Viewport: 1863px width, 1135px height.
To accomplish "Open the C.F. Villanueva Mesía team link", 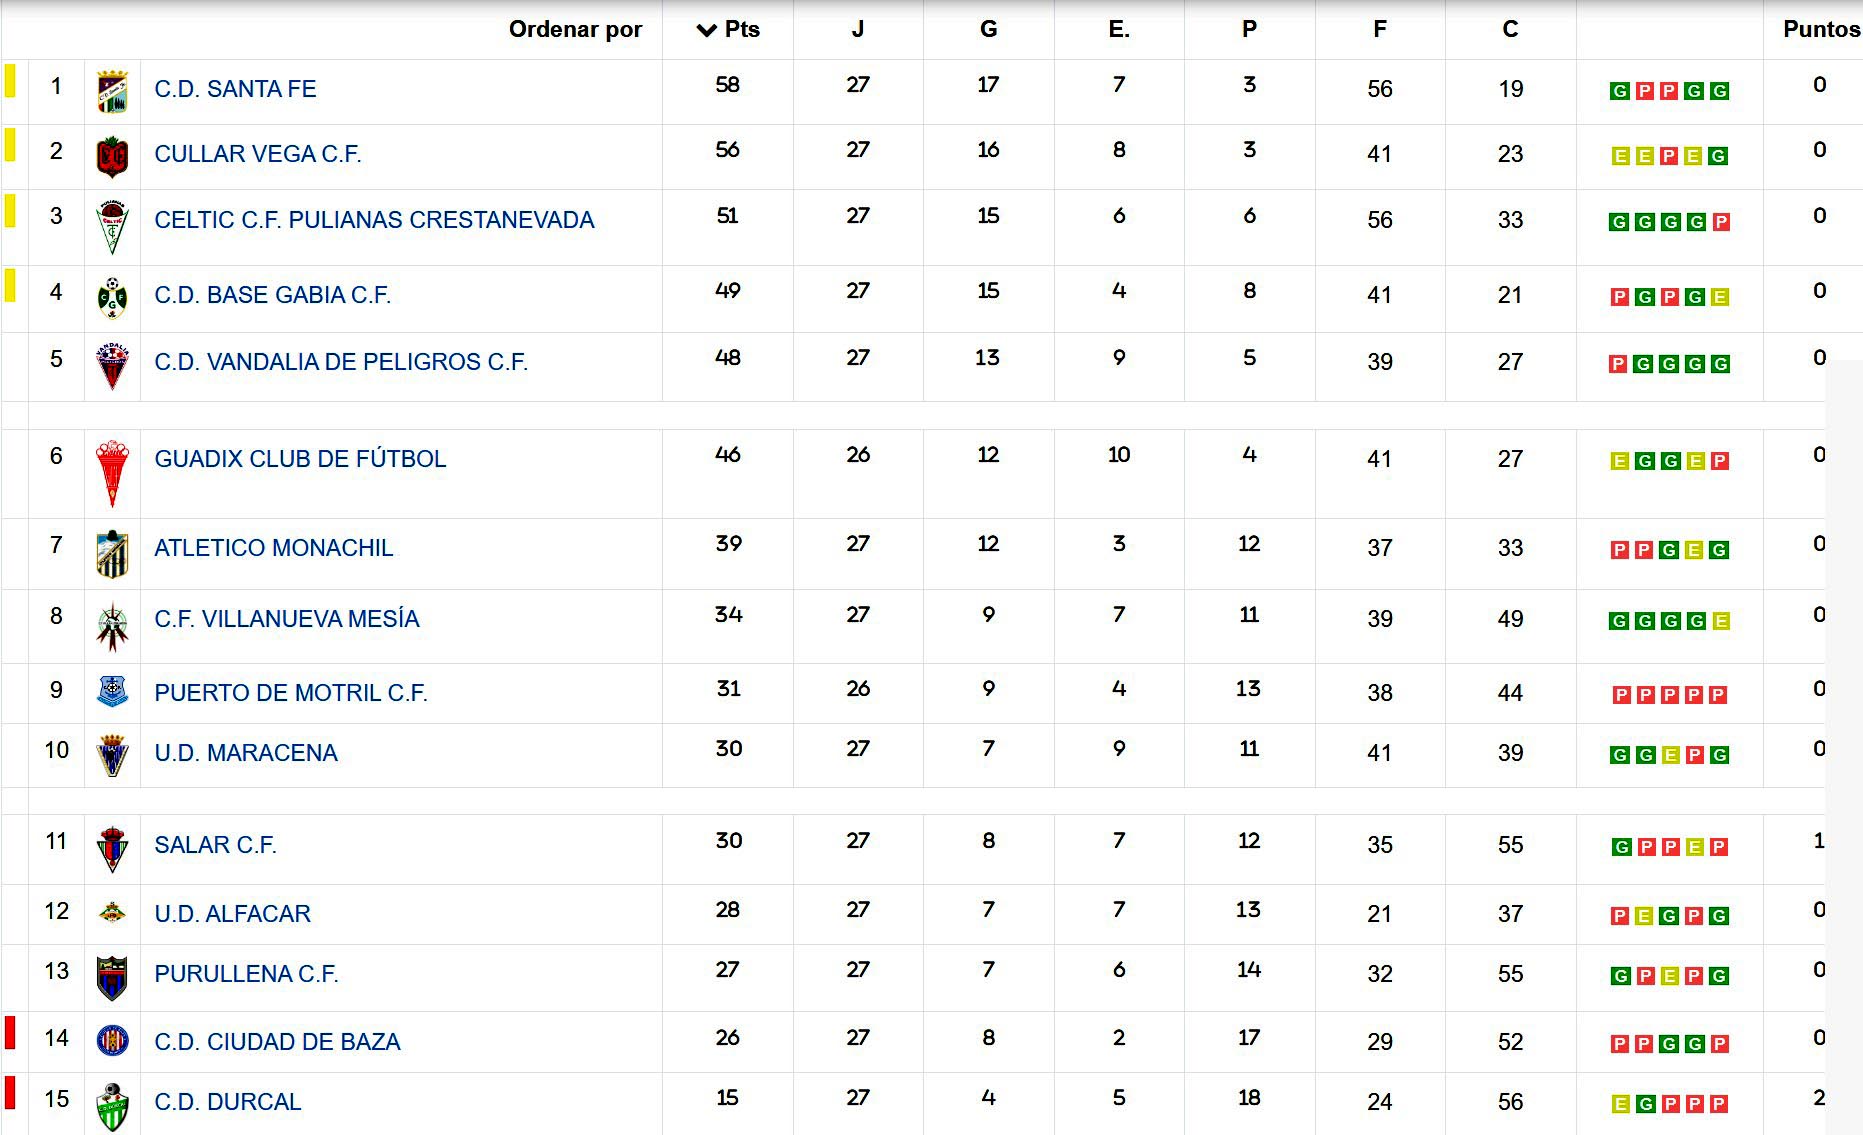I will pos(286,619).
